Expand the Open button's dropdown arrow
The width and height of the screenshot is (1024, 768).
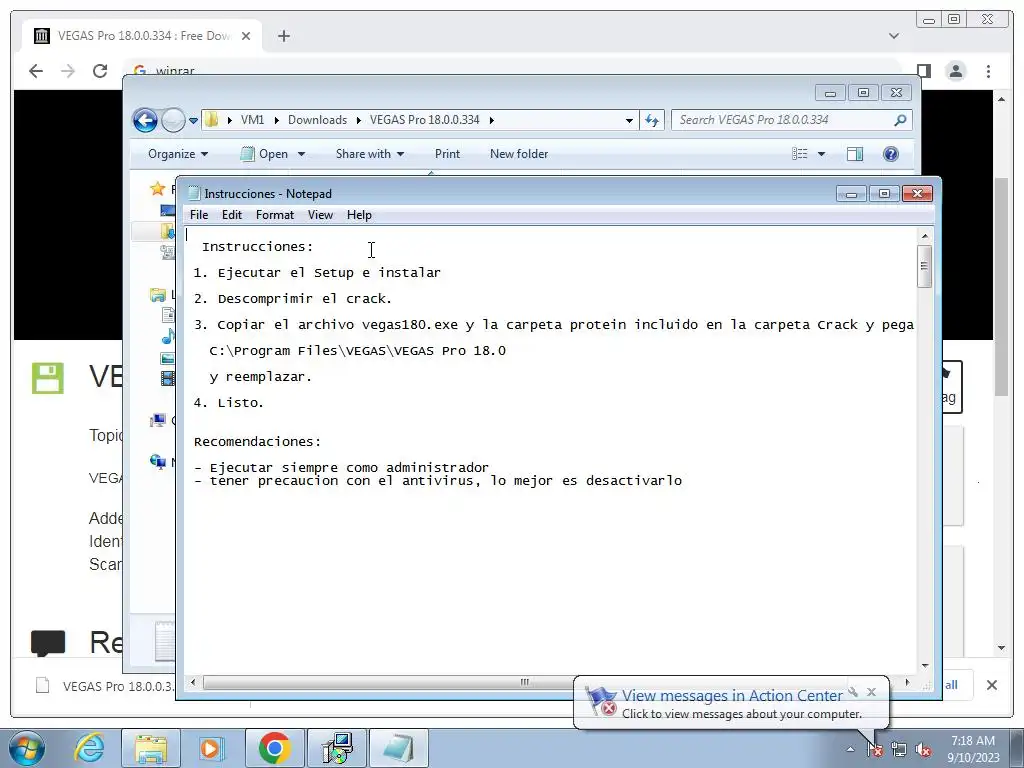pyautogui.click(x=301, y=154)
